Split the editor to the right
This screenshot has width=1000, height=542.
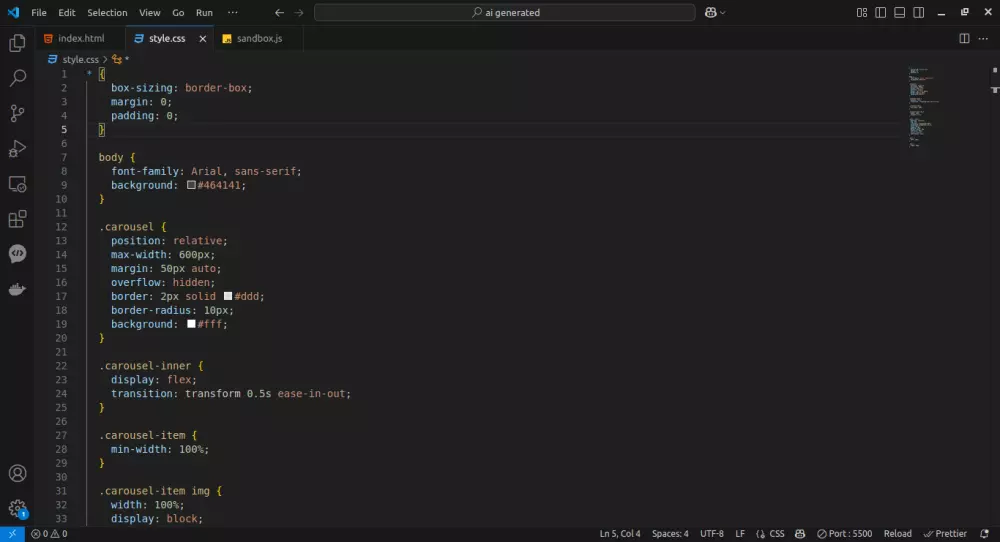click(x=964, y=38)
